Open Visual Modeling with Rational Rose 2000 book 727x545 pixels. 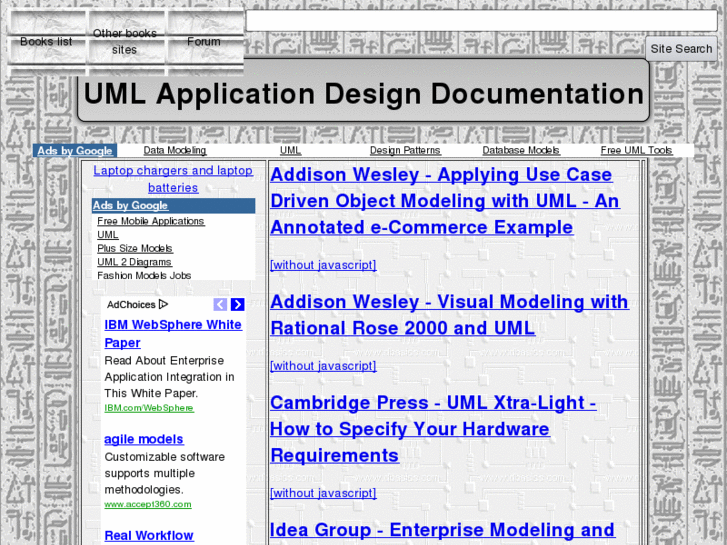450,315
